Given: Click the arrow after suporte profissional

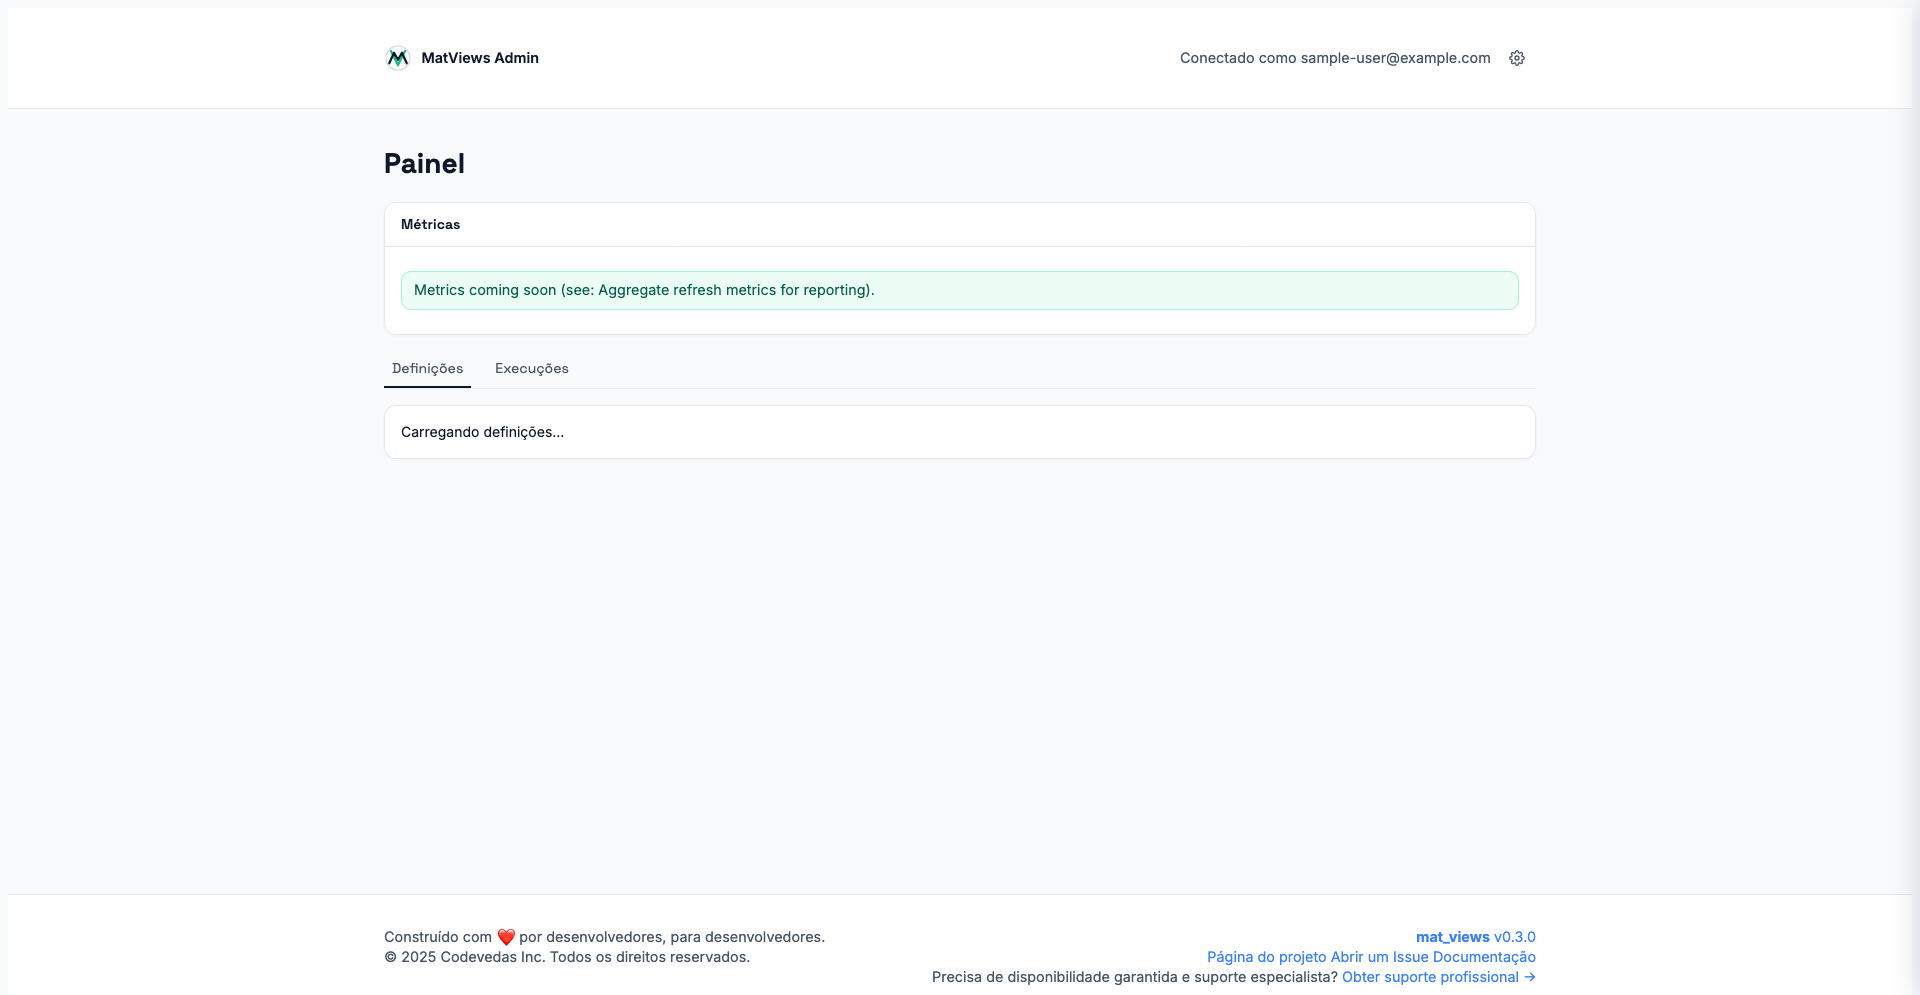Looking at the screenshot, I should (1530, 977).
